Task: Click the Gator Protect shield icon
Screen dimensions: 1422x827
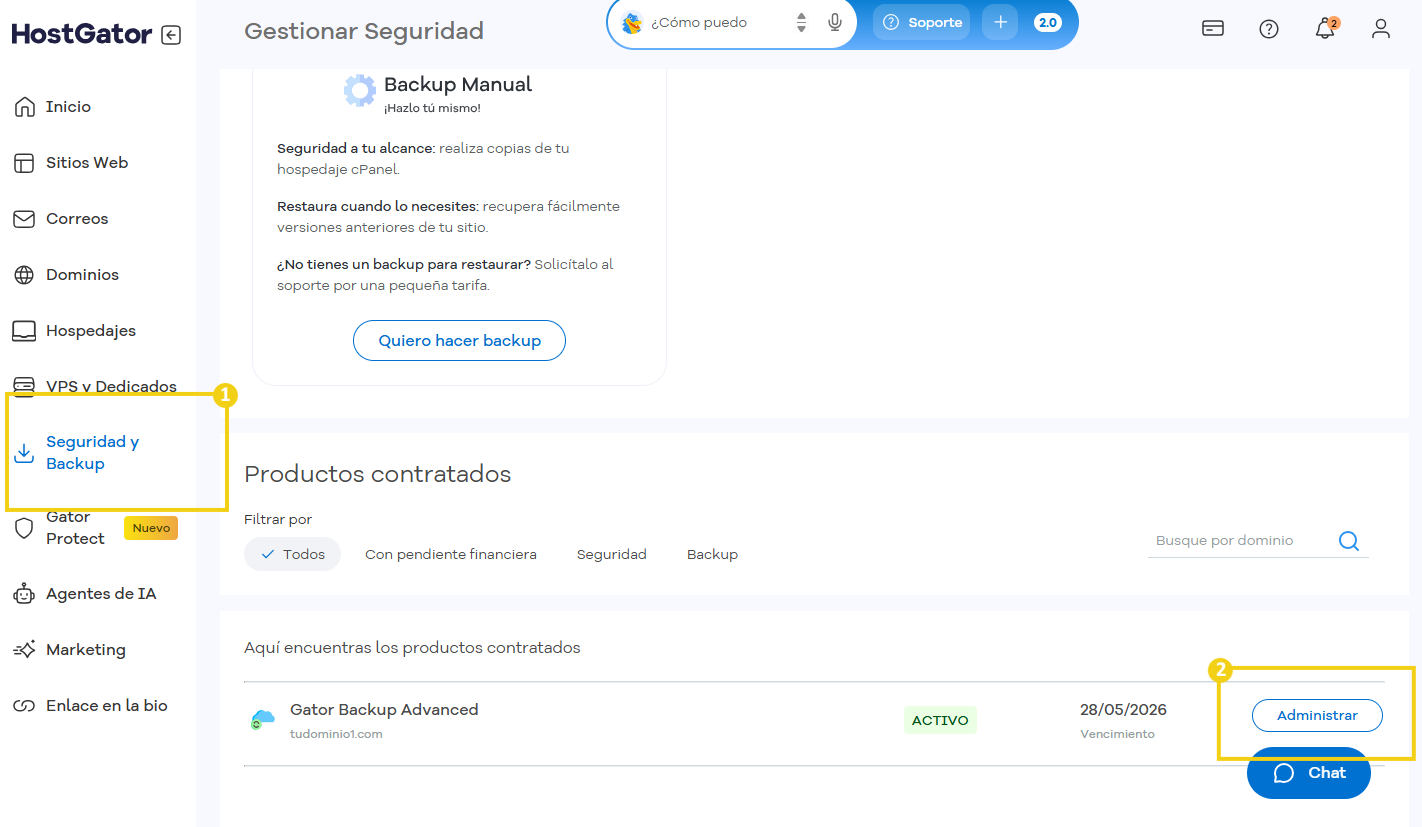Action: pyautogui.click(x=24, y=528)
